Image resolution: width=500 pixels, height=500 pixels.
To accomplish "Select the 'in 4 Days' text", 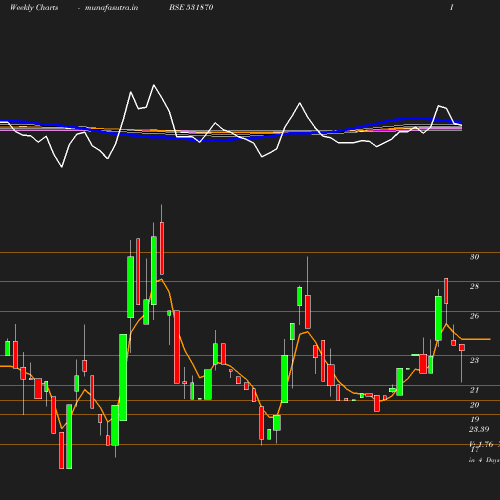I will click(x=484, y=460).
